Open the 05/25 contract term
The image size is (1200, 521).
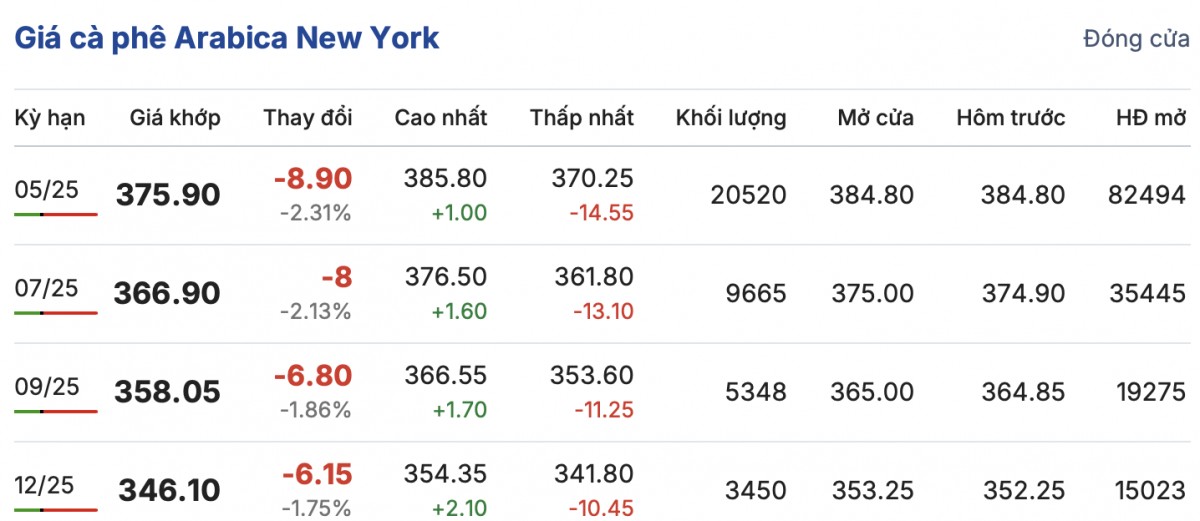(x=46, y=190)
